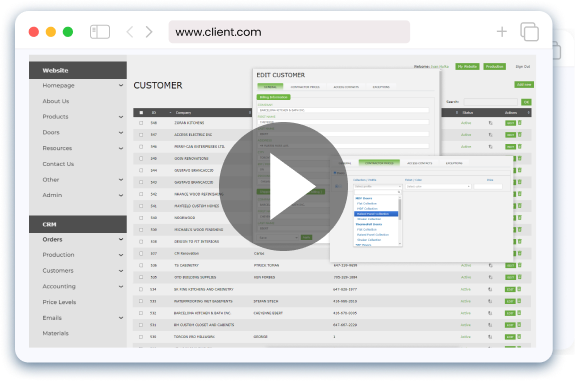Click the www.client.com address bar
This screenshot has height=382, width=575.
(289, 32)
